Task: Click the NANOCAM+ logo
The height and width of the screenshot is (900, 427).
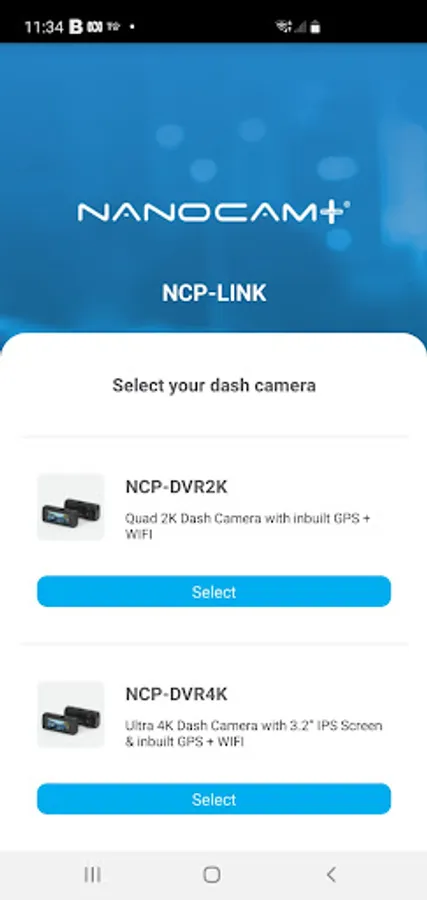Action: point(214,212)
